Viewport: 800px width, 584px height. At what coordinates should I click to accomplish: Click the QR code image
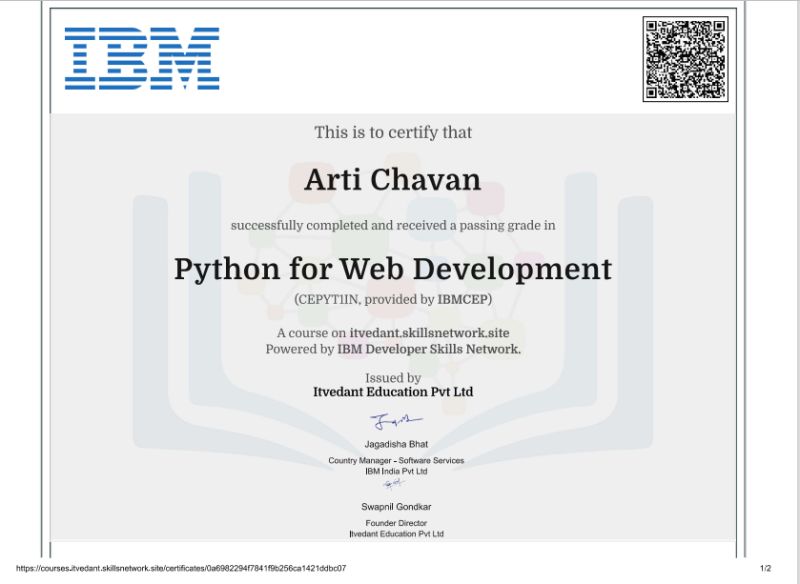tap(684, 58)
